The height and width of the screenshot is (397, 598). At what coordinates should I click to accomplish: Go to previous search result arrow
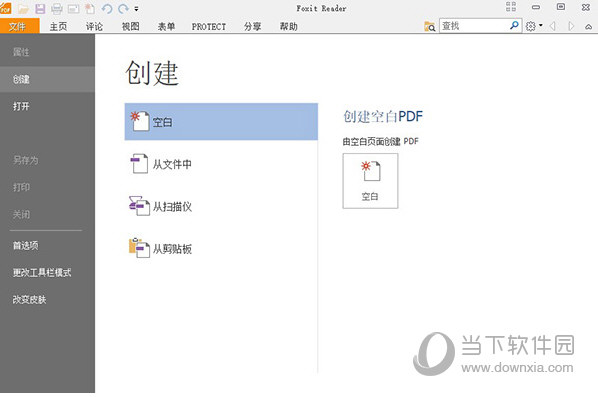[x=553, y=26]
